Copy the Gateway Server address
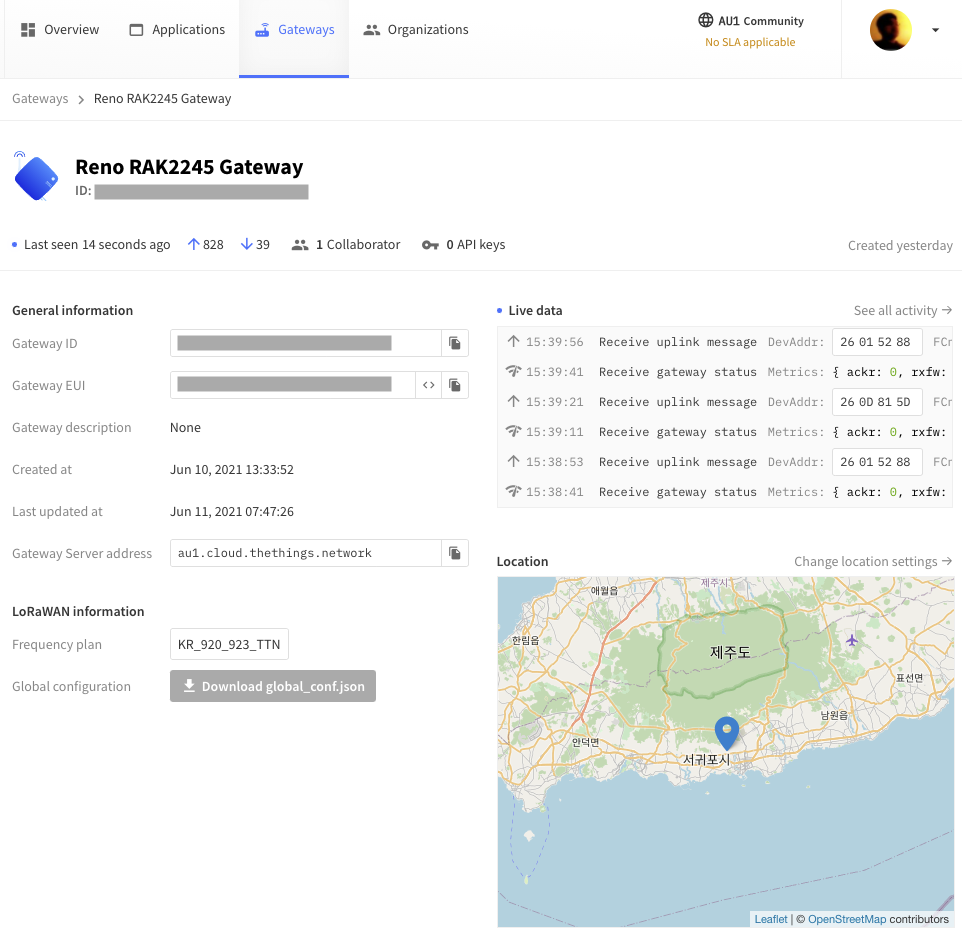The height and width of the screenshot is (936, 962). [x=455, y=553]
